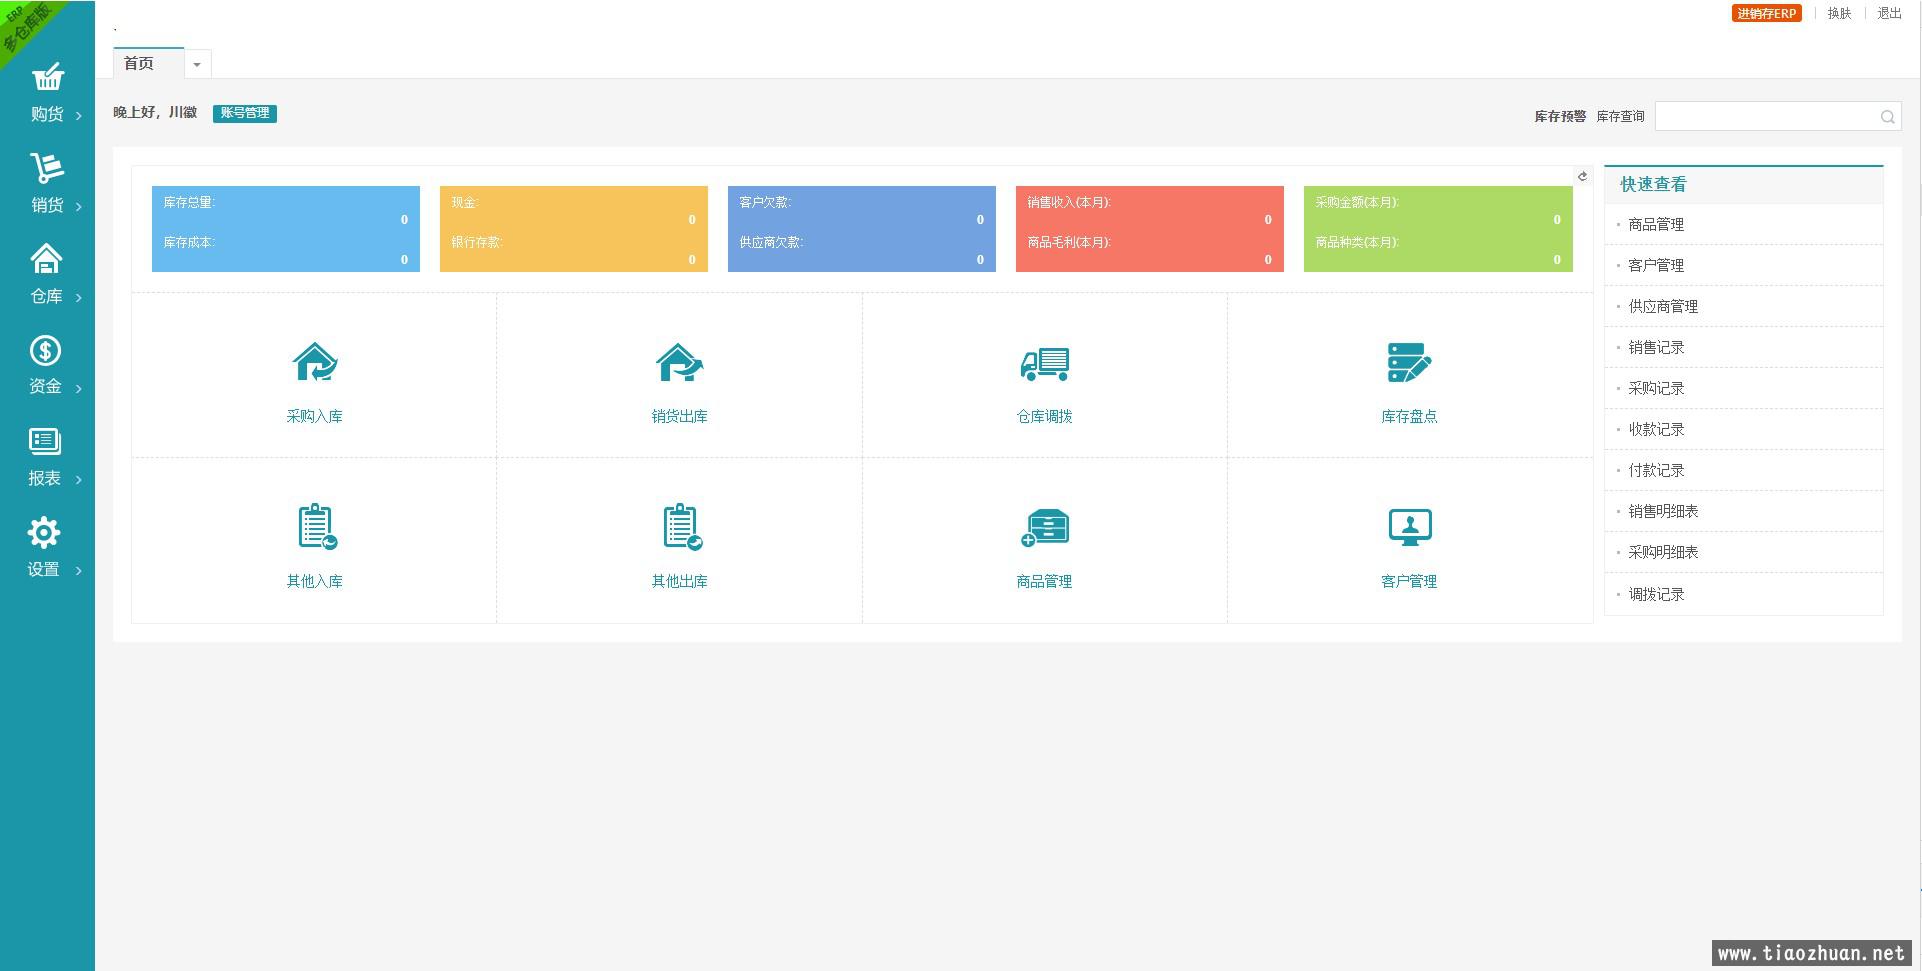Open the 设置 settings gear icon
The image size is (1922, 971).
[44, 532]
